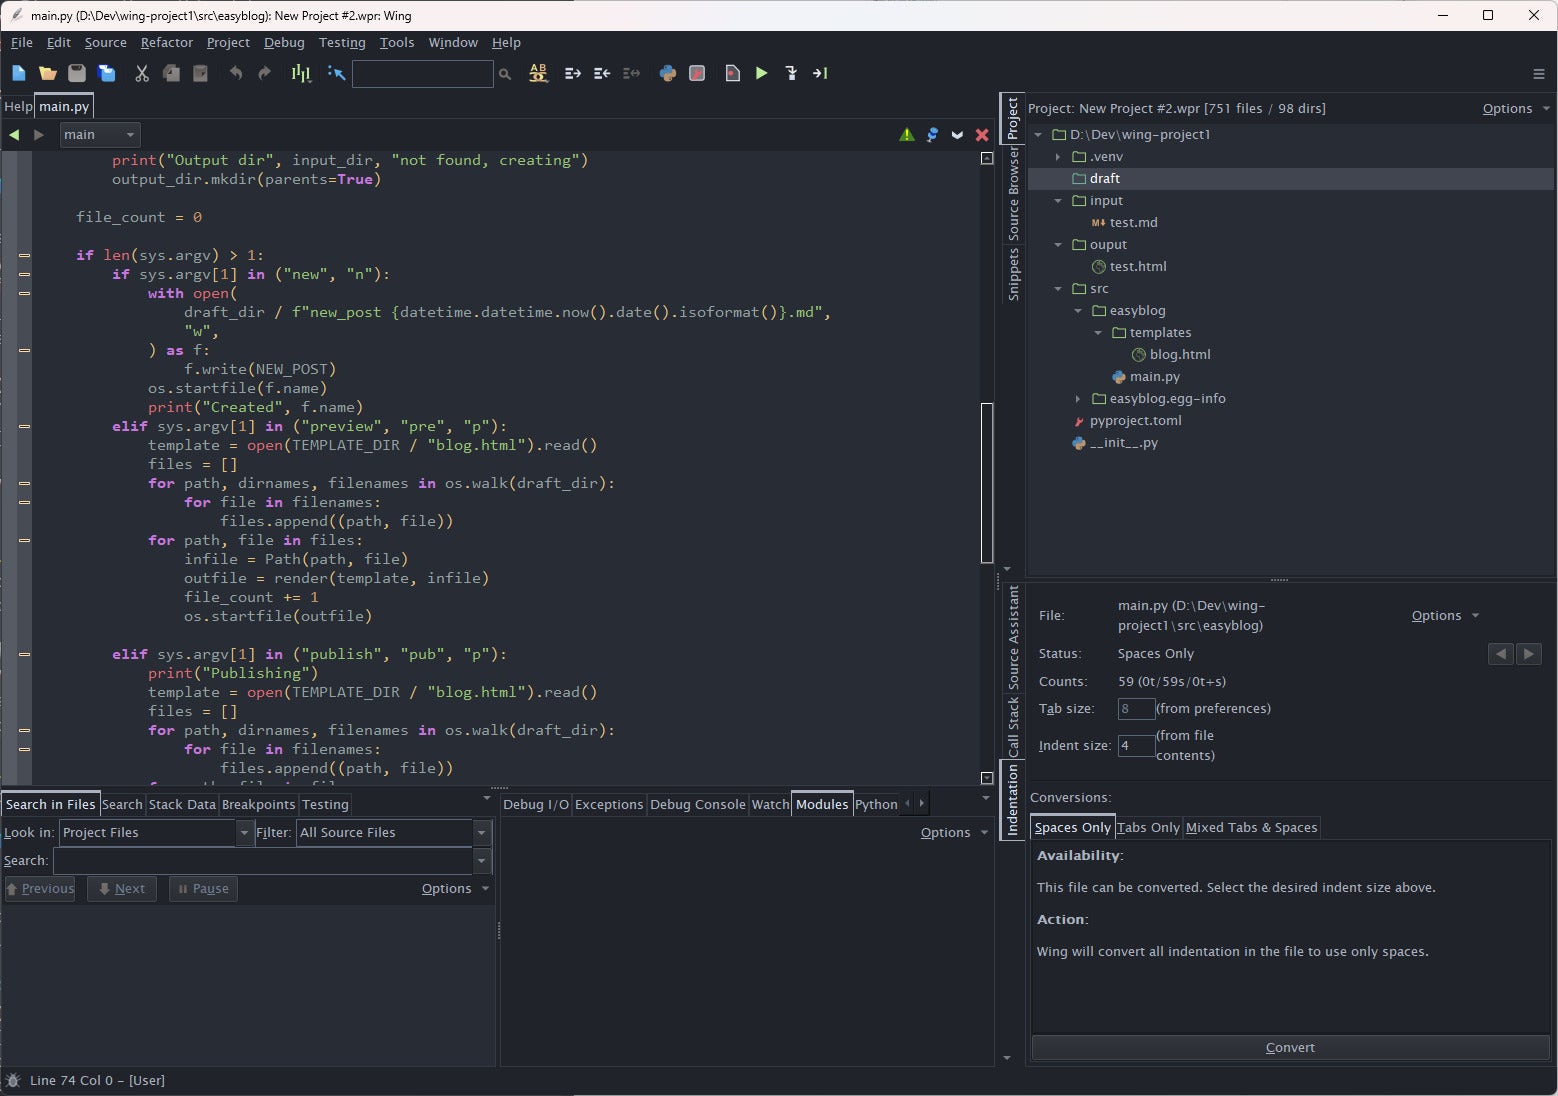Select blog.html in templates folder
The image size is (1558, 1096).
click(1180, 355)
